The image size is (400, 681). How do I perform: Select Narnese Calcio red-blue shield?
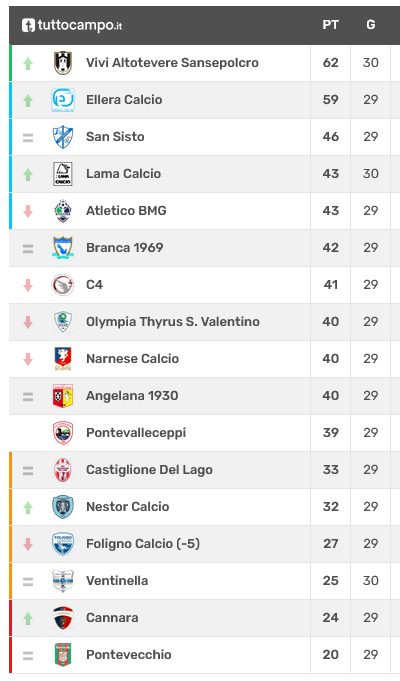point(63,359)
